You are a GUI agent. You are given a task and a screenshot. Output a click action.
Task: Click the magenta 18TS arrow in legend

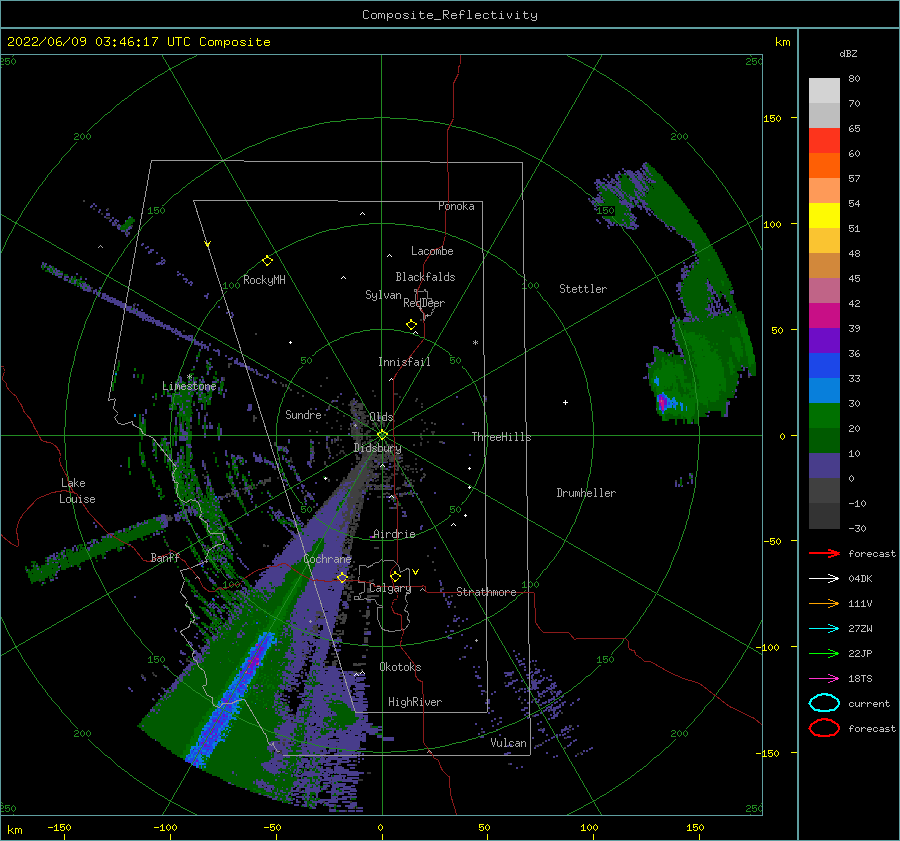coord(824,679)
